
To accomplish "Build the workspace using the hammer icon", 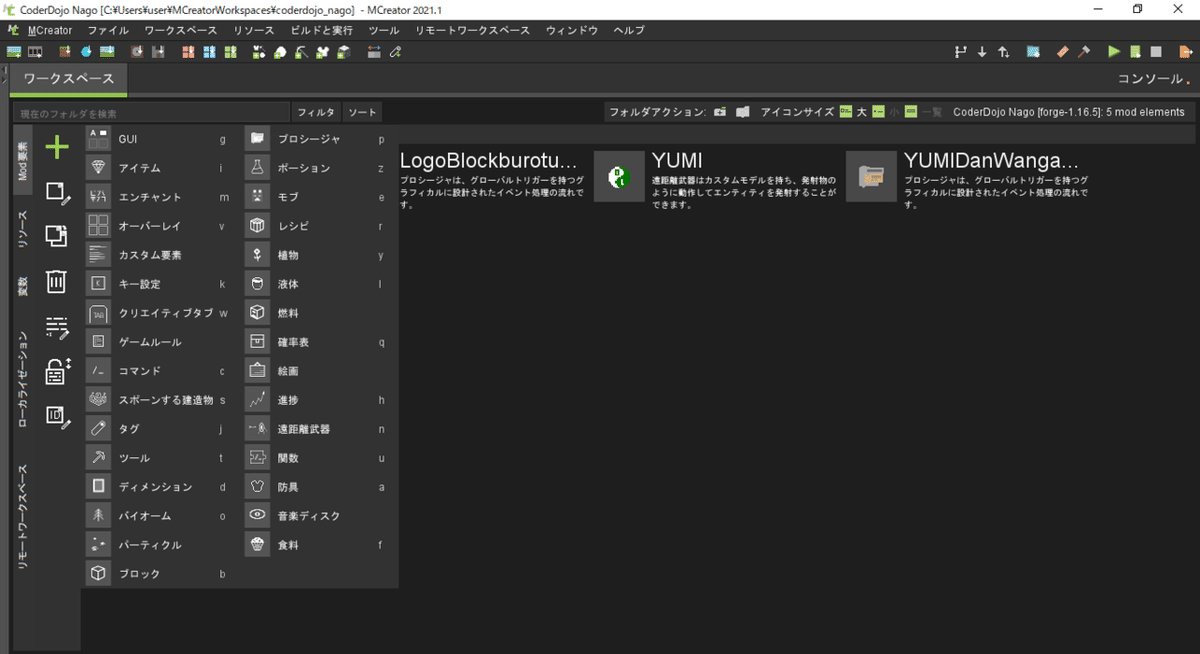I will (x=1085, y=51).
